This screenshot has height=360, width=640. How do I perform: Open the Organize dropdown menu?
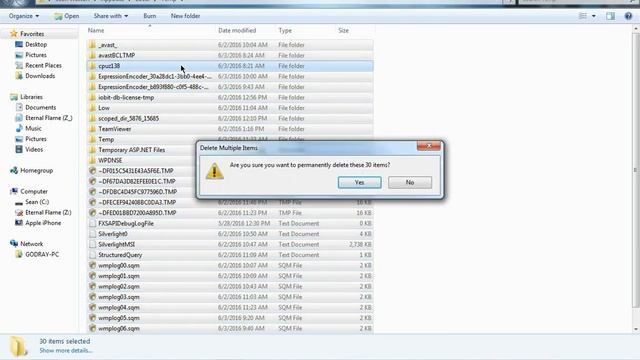(x=24, y=16)
